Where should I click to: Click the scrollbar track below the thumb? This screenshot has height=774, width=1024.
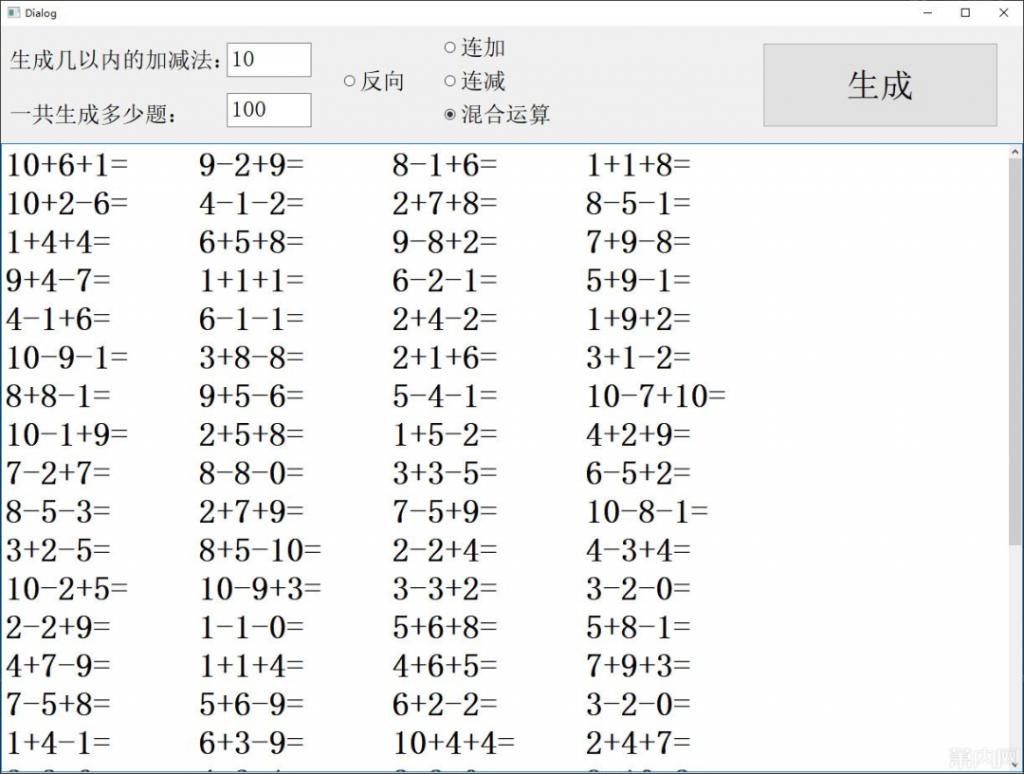tap(1014, 650)
